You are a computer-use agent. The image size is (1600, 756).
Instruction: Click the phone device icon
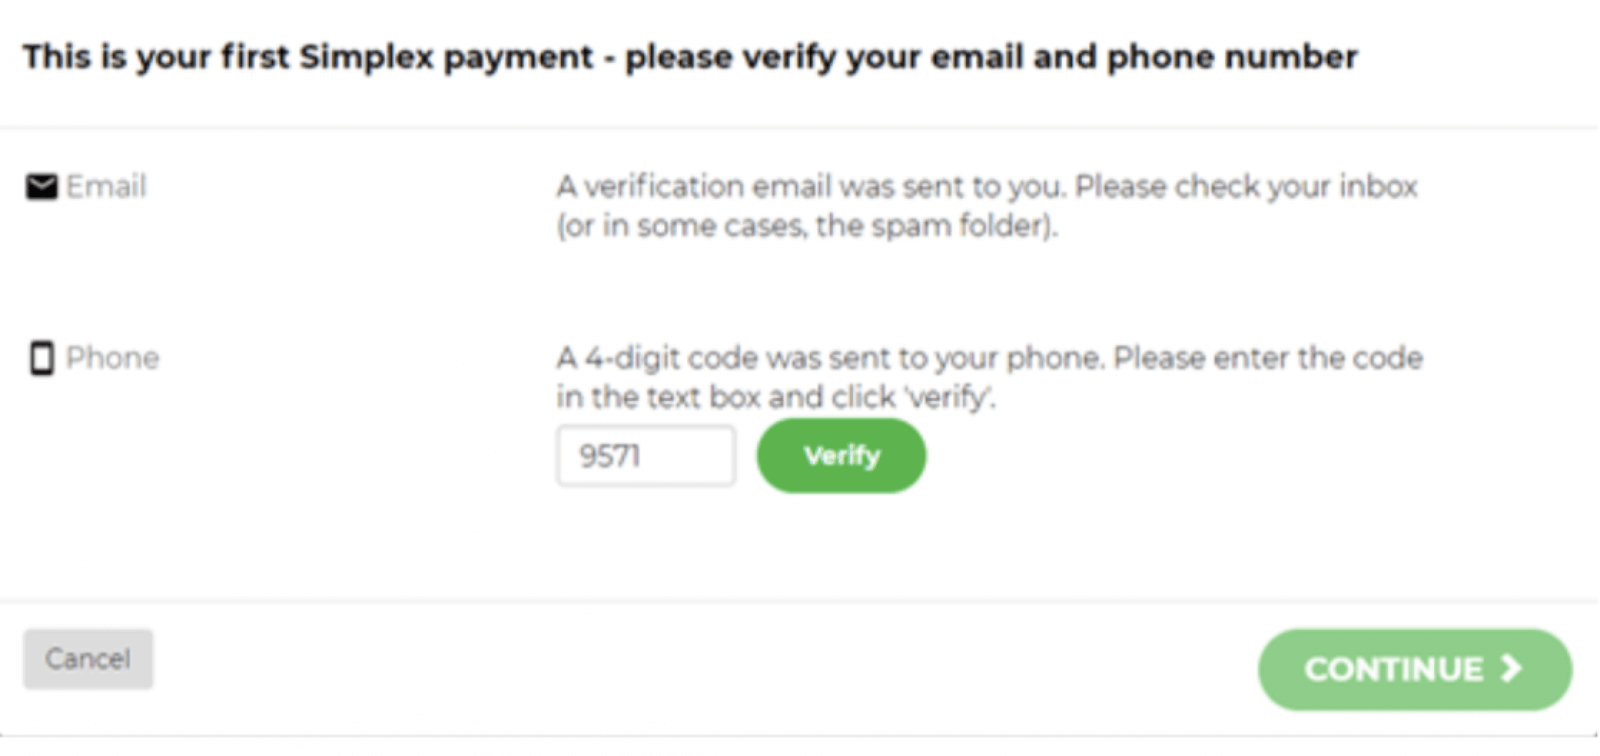pyautogui.click(x=41, y=358)
